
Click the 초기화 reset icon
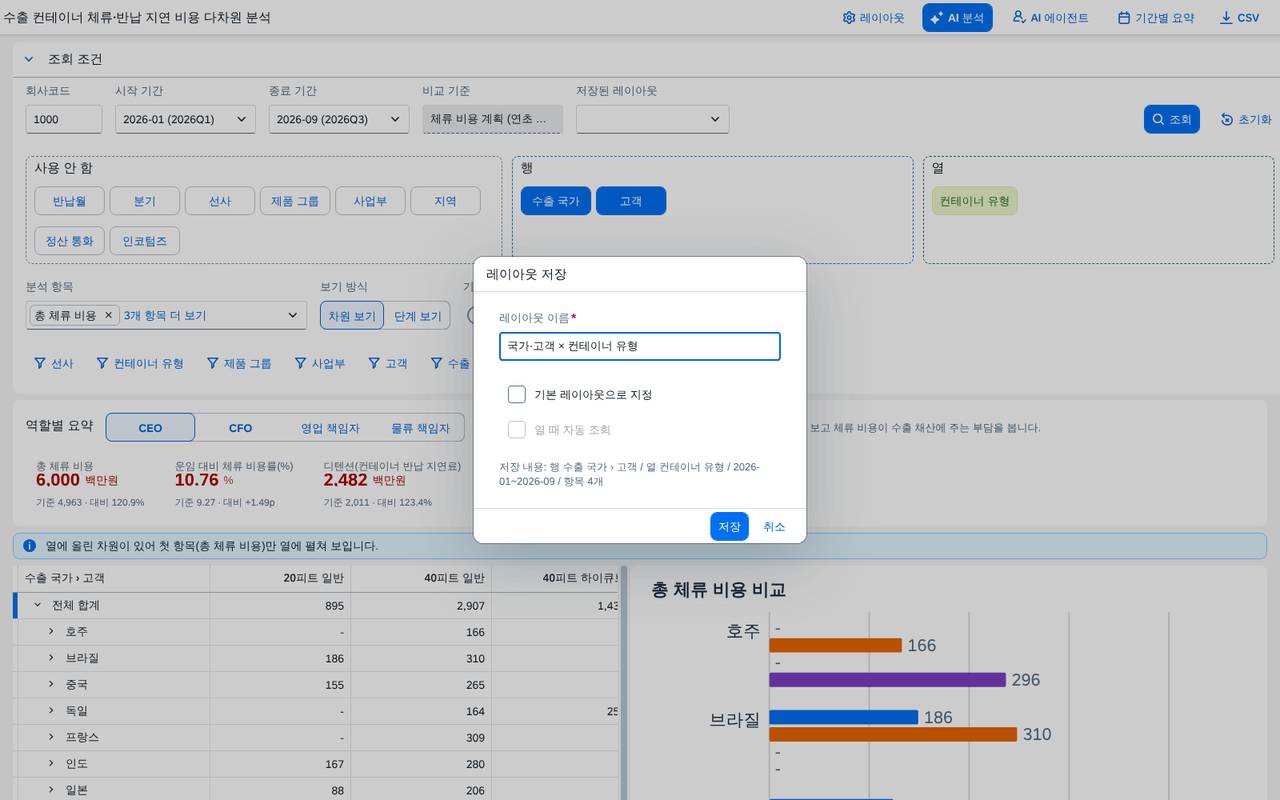[x=1227, y=119]
